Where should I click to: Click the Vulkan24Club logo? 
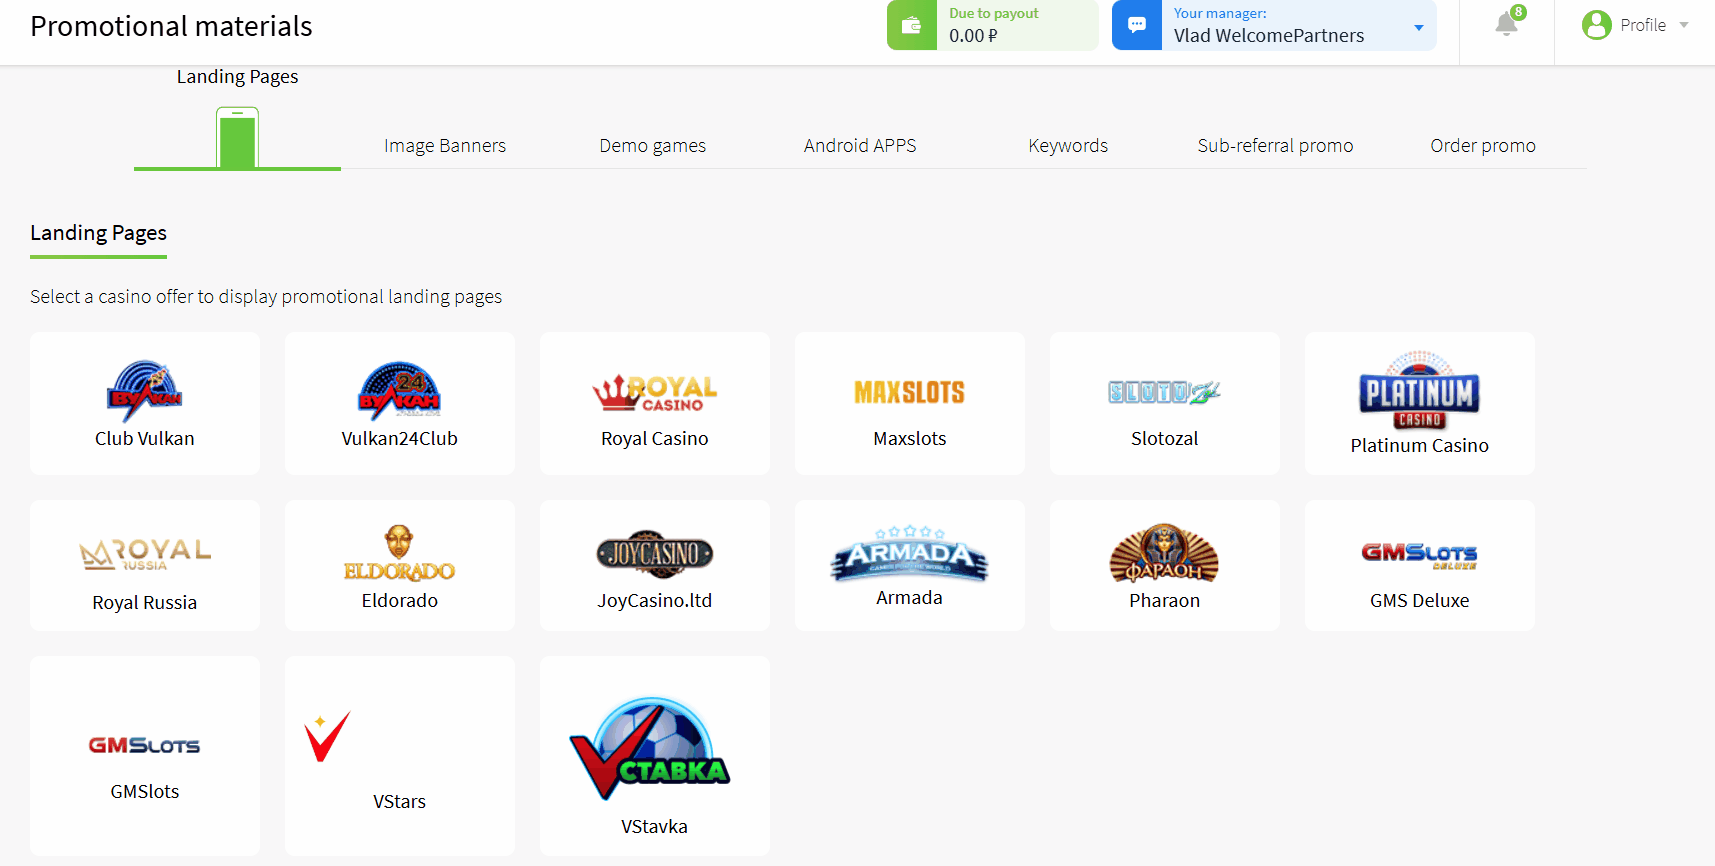point(400,391)
